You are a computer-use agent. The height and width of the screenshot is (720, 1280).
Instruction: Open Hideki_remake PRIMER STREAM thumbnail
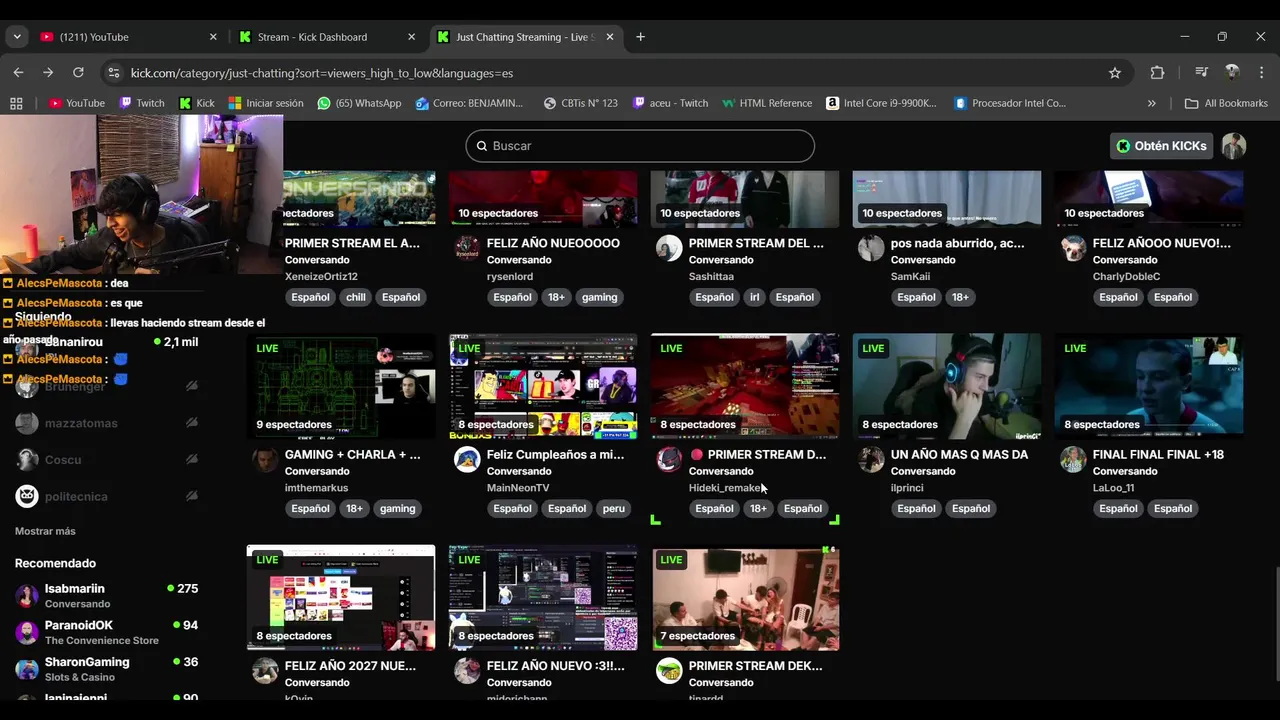(x=745, y=386)
